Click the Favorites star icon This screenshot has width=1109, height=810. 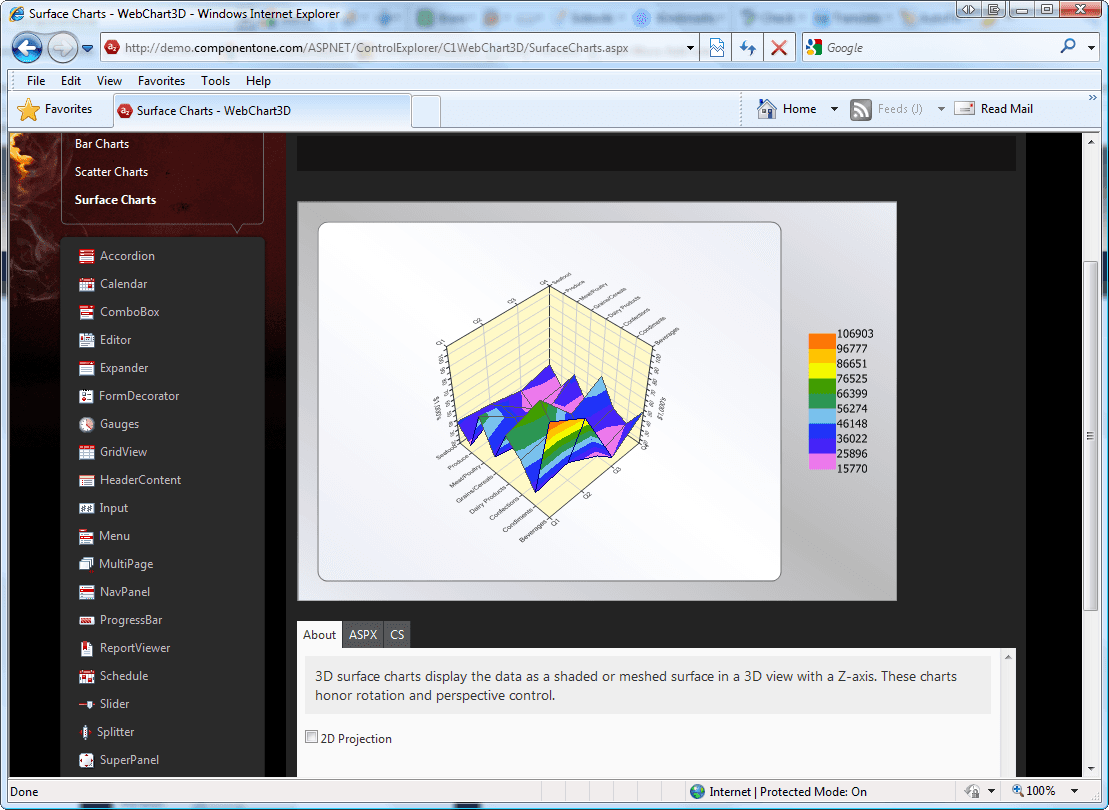[28, 110]
